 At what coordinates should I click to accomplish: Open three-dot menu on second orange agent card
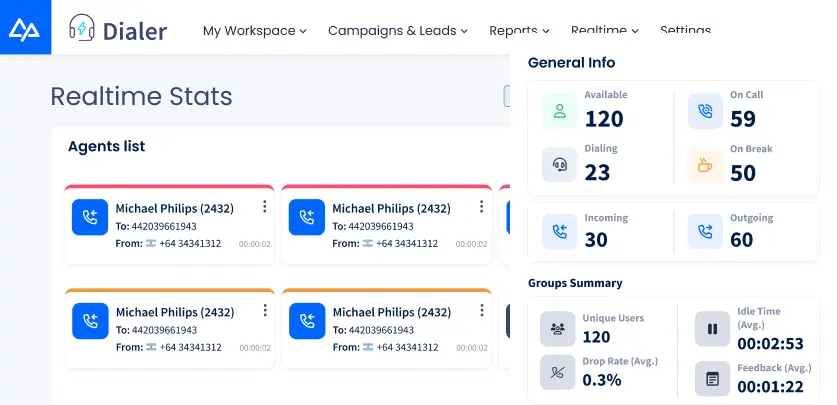tap(481, 311)
